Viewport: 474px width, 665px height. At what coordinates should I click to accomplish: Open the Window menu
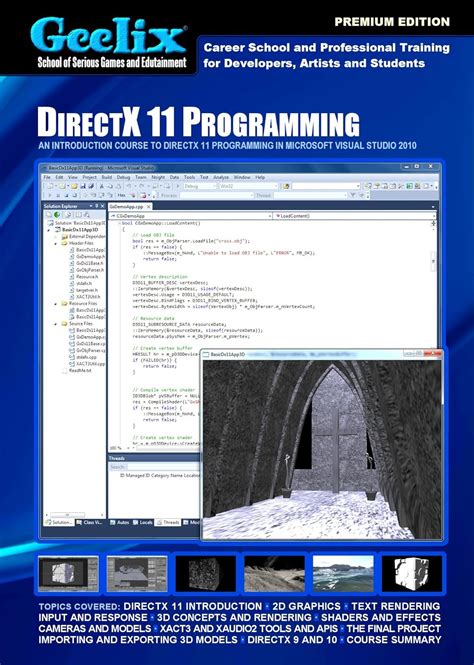(x=242, y=177)
